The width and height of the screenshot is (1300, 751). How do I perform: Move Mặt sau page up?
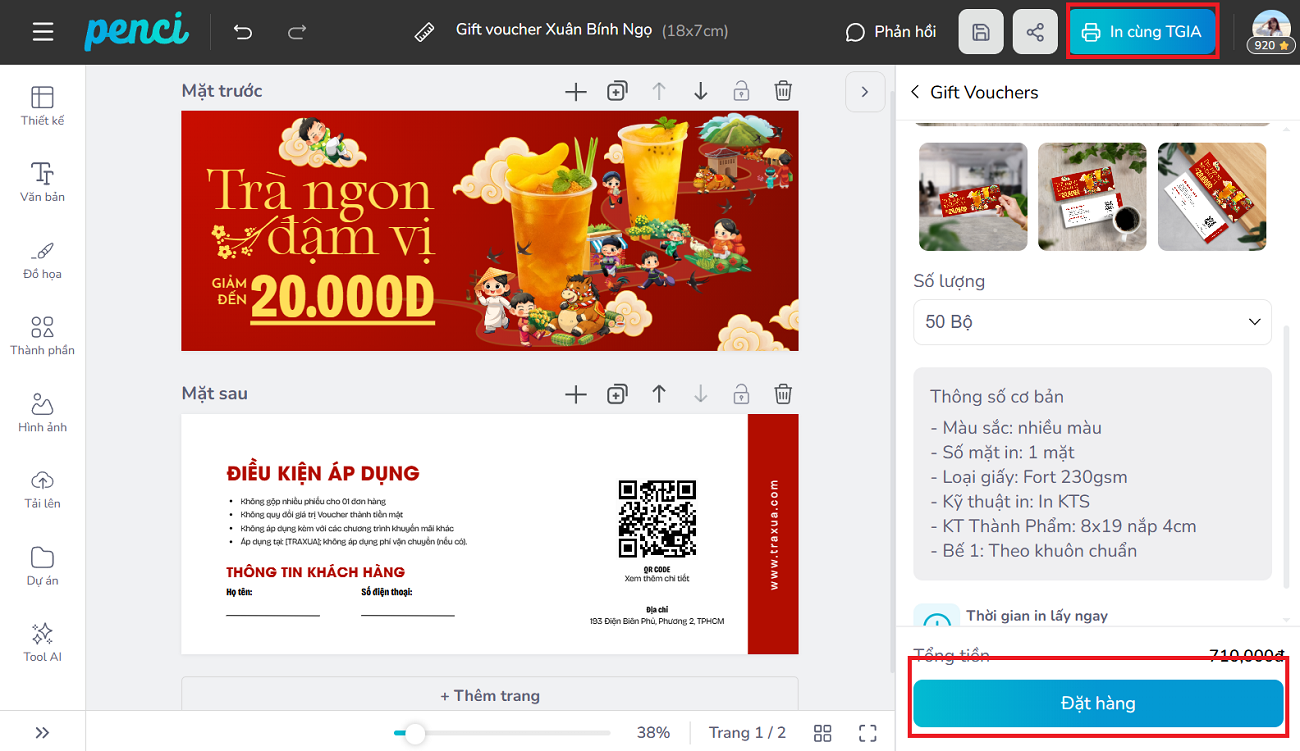pos(659,394)
